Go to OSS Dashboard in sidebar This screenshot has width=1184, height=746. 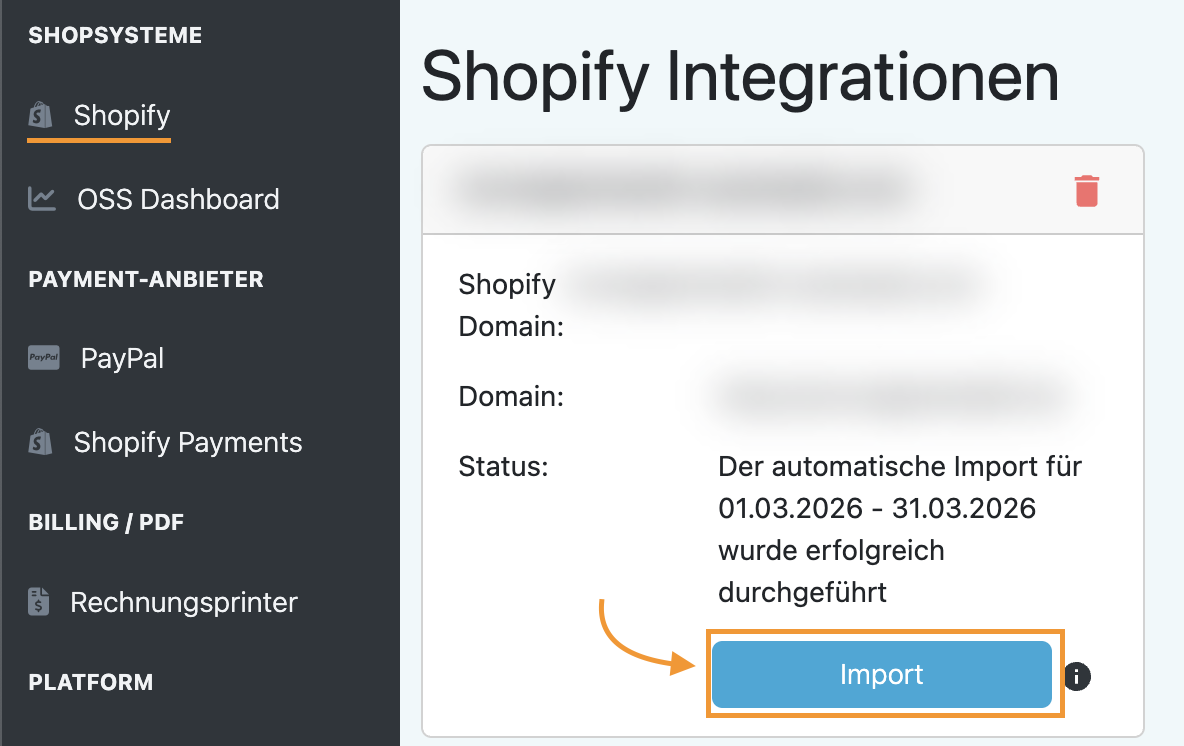[178, 199]
